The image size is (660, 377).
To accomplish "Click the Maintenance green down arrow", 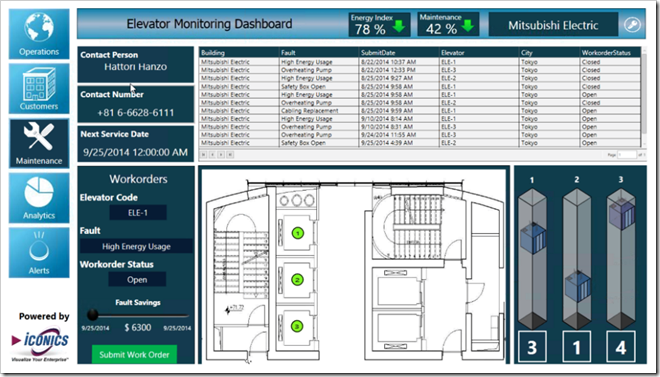I will pyautogui.click(x=467, y=27).
